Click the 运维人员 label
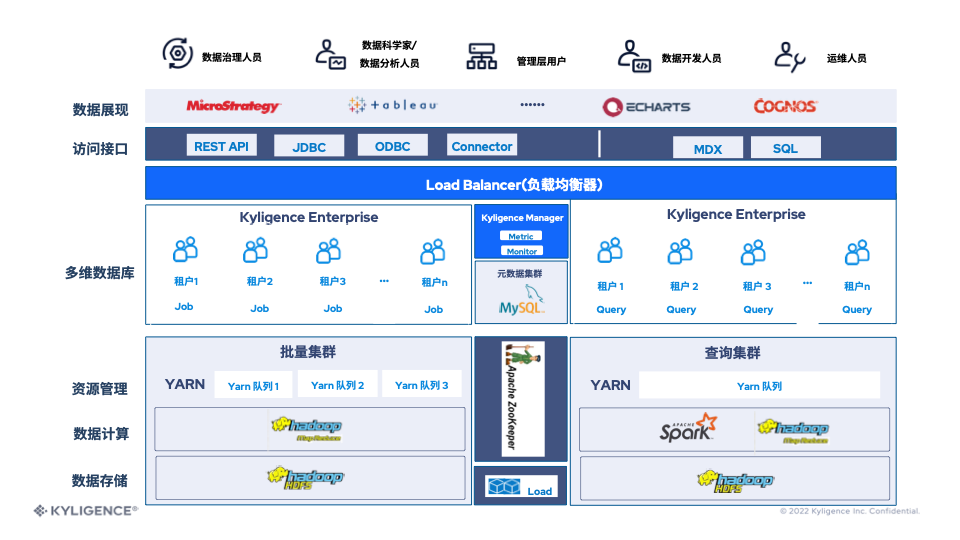The height and width of the screenshot is (540, 960). point(847,58)
